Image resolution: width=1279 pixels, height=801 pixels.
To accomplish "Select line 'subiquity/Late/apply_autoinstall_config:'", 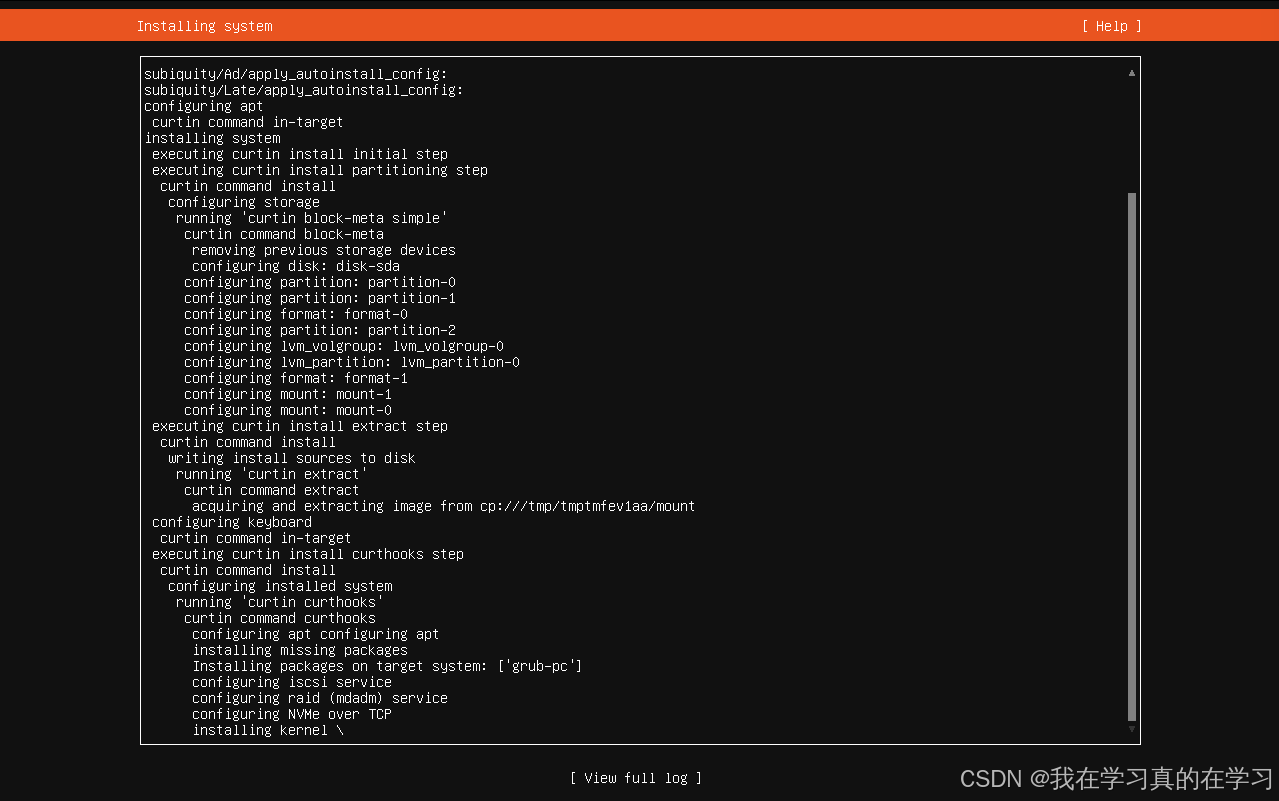I will point(304,90).
